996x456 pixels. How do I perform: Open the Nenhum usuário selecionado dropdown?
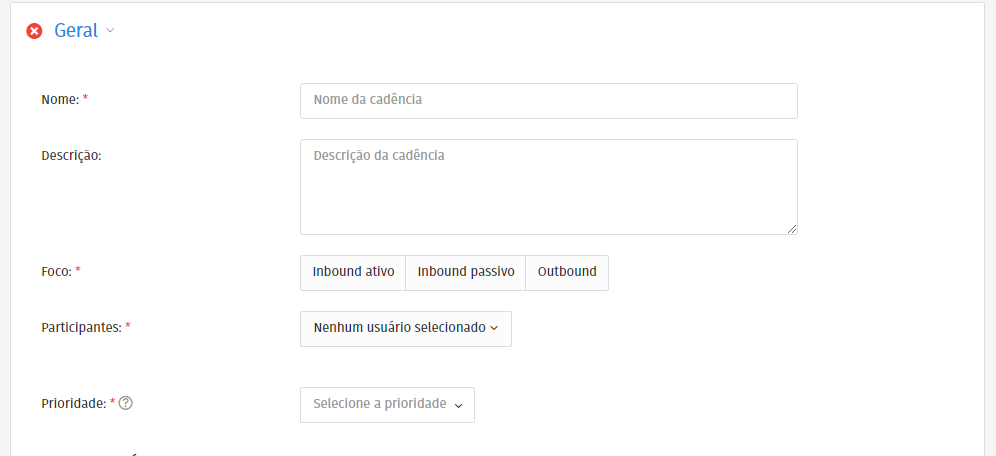(405, 328)
